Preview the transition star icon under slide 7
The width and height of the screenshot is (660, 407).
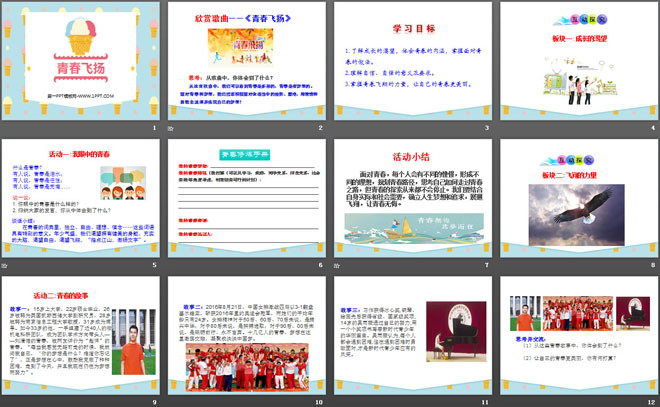click(x=337, y=266)
